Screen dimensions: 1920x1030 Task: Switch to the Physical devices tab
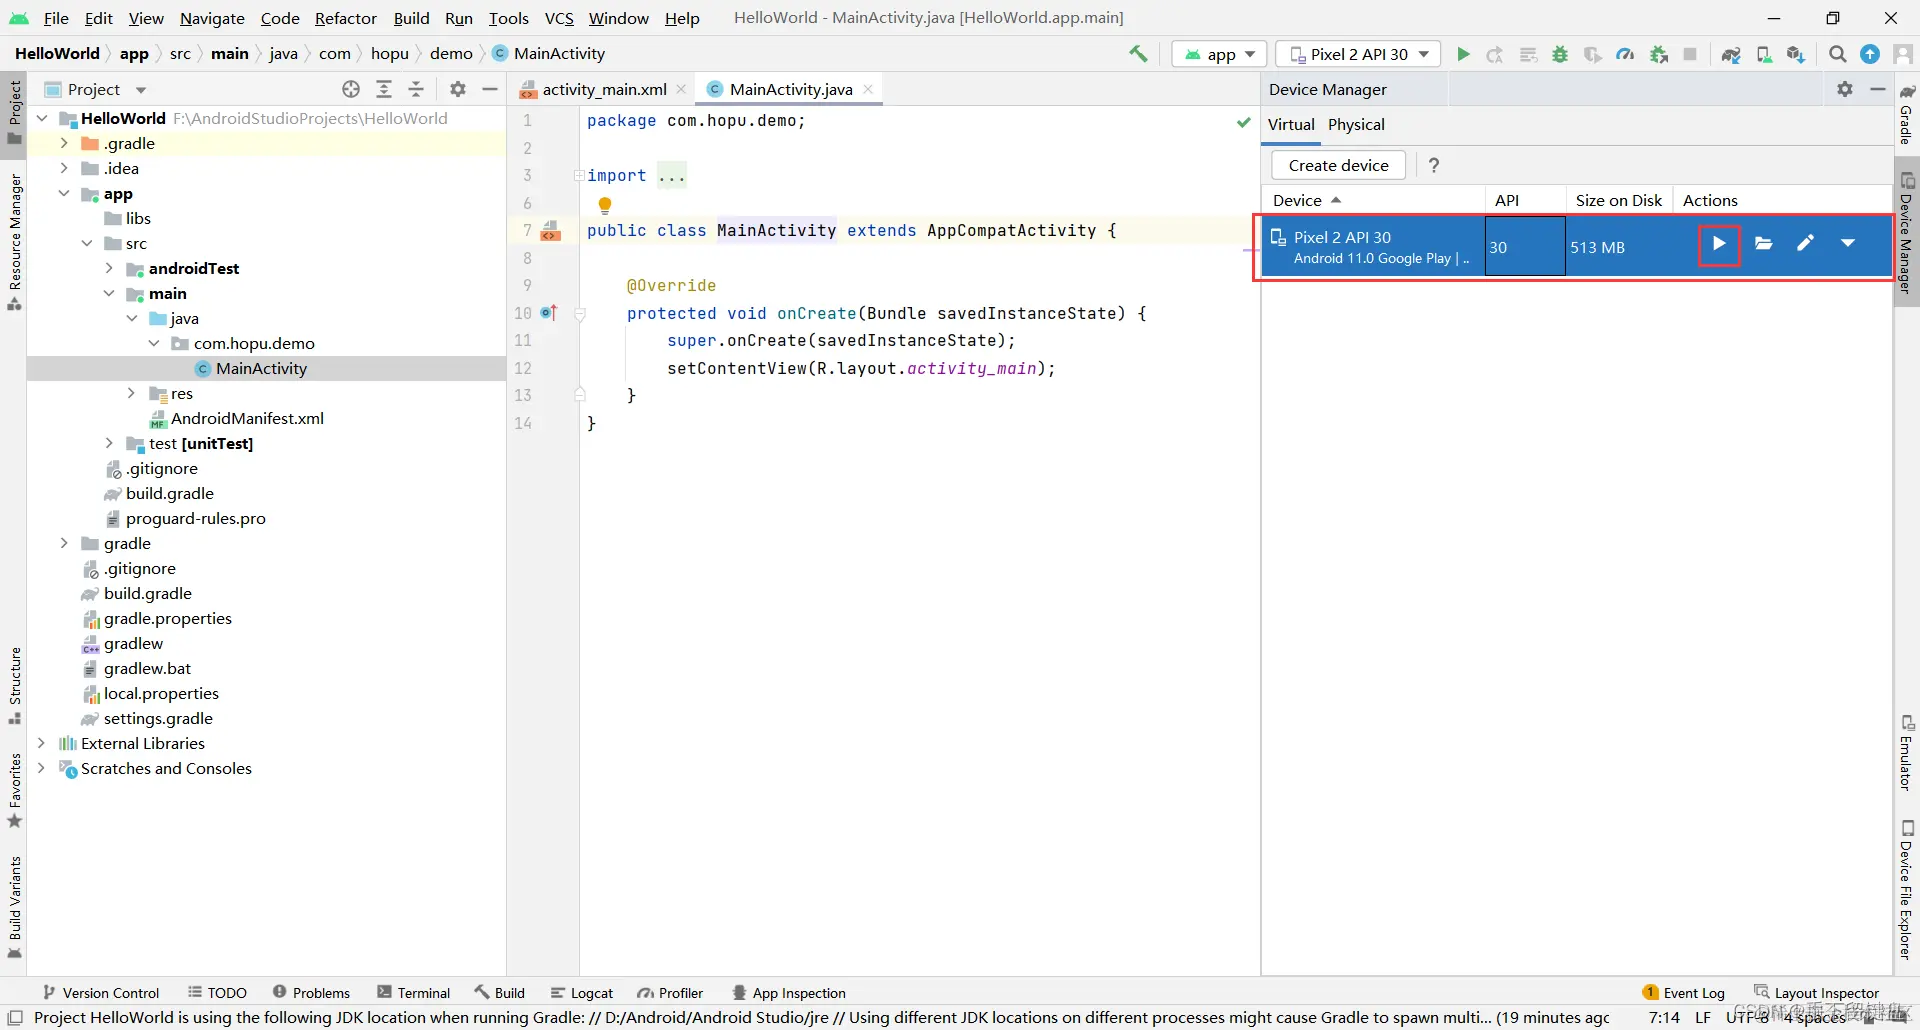pyautogui.click(x=1356, y=124)
